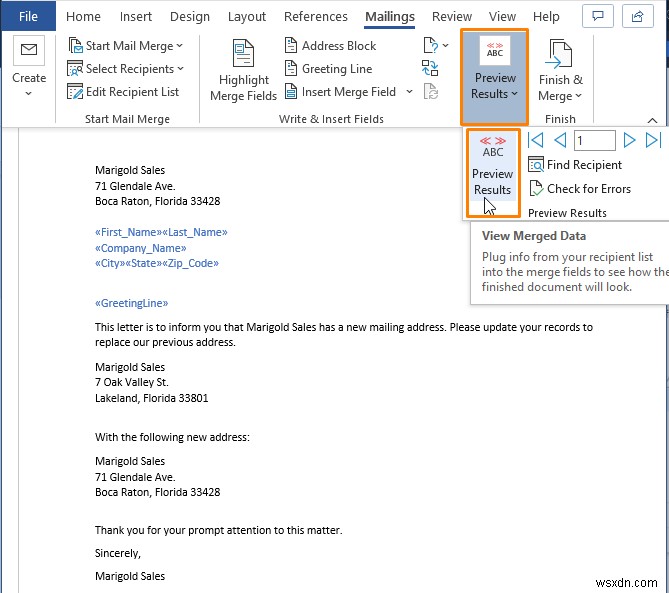
Task: Select the Mailings tab
Action: 390,17
